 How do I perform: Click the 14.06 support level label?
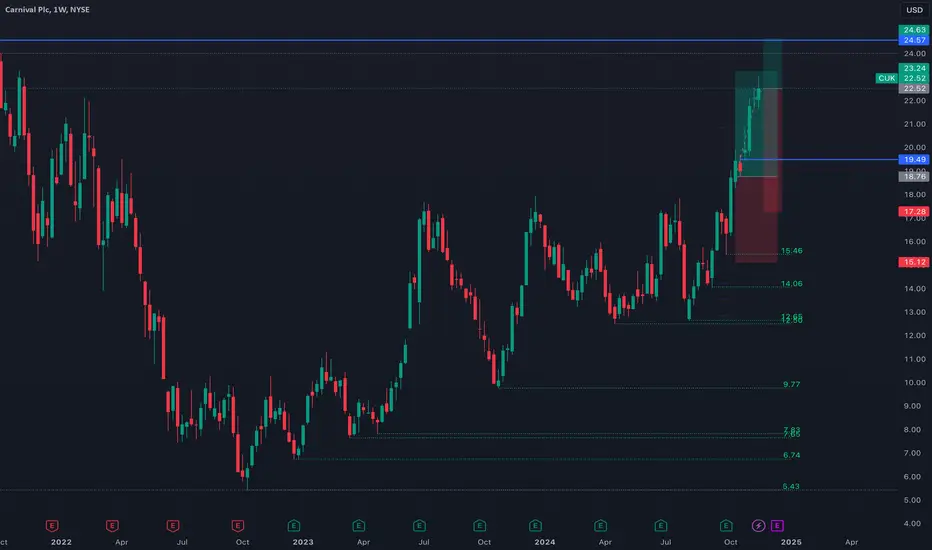click(792, 284)
